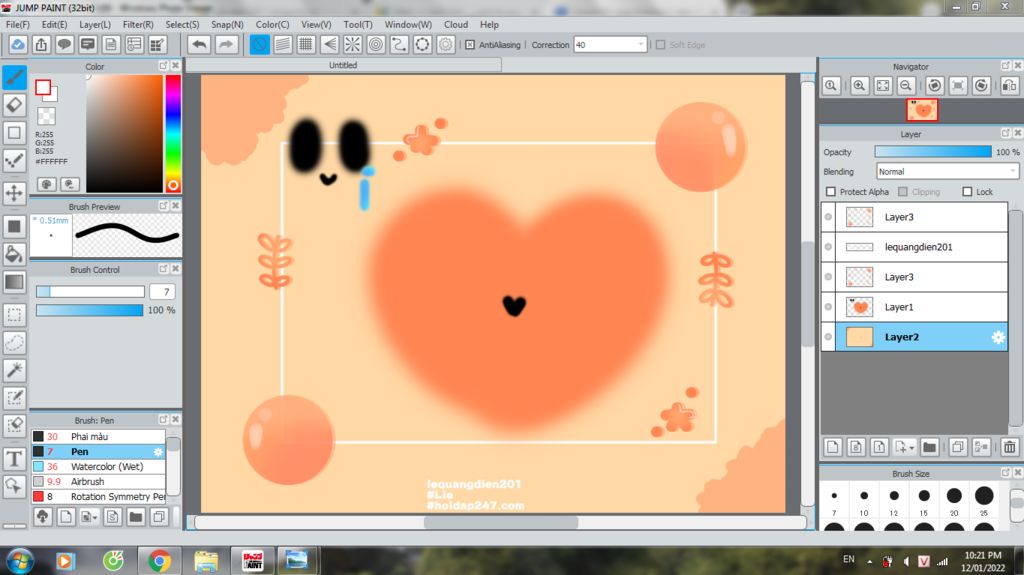Screen dimensions: 1024x575
Task: Select the Magic Wand tool
Action: (14, 370)
